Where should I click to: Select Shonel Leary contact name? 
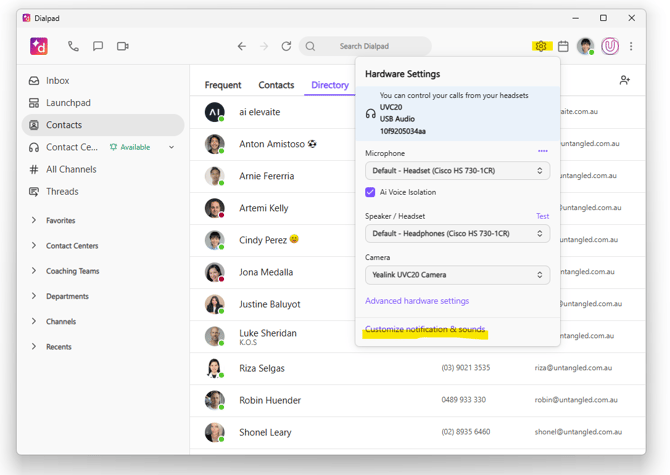pyautogui.click(x=265, y=432)
